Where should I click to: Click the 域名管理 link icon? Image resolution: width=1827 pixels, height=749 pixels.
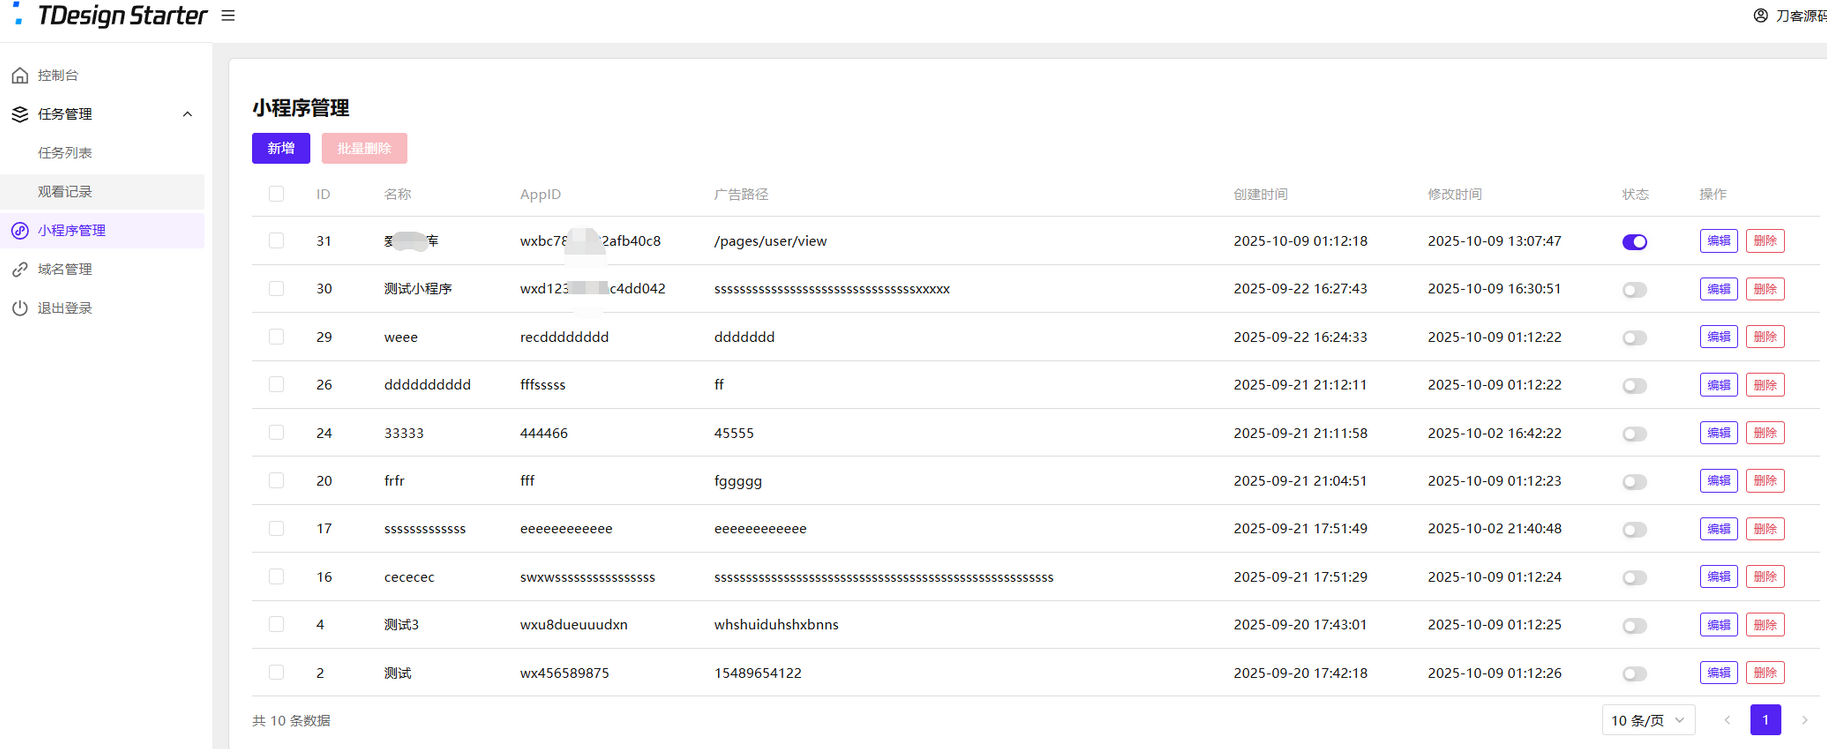tap(20, 270)
